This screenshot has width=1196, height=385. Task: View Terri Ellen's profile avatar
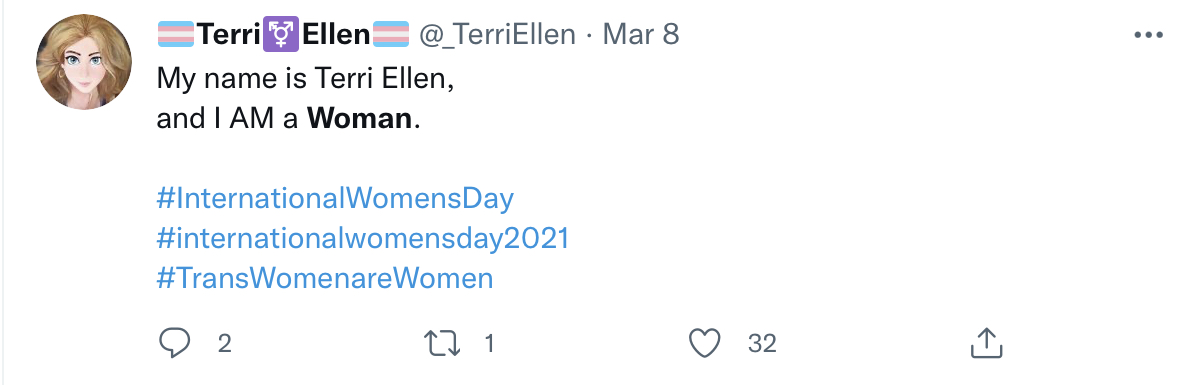click(x=84, y=62)
